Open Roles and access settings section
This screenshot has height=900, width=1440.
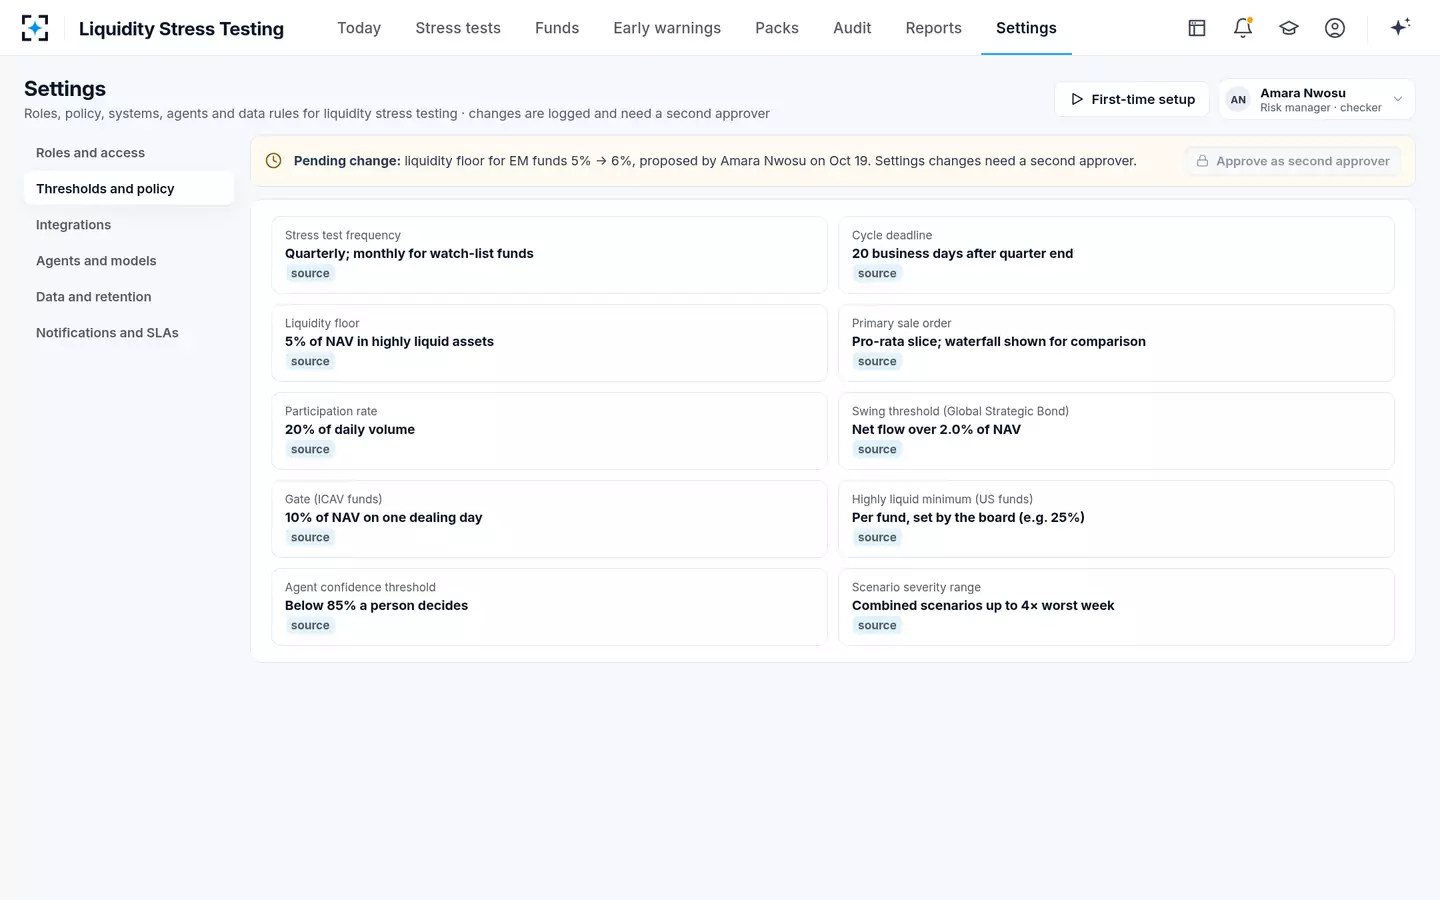pos(129,153)
